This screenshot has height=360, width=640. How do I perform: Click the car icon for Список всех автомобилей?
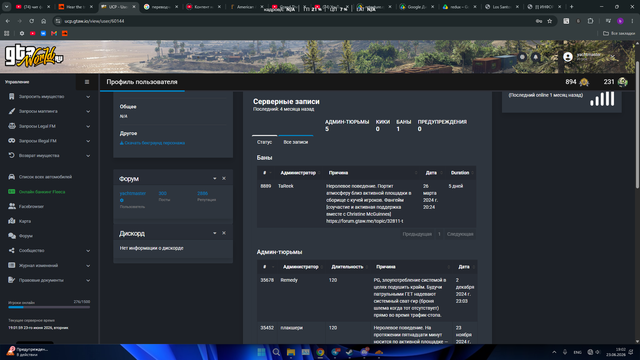click(x=11, y=177)
